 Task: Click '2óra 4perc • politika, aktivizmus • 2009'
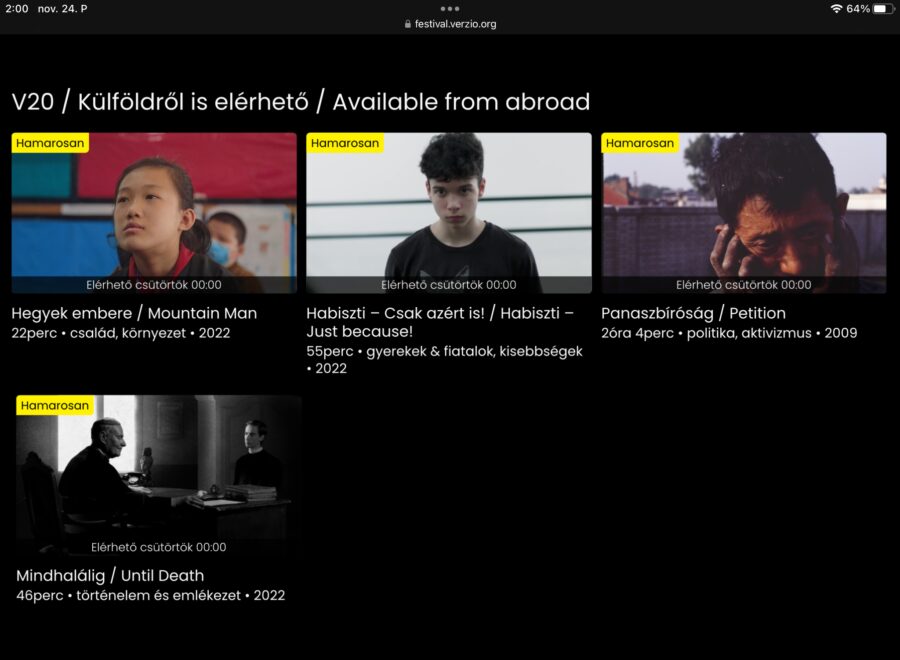[x=729, y=333]
